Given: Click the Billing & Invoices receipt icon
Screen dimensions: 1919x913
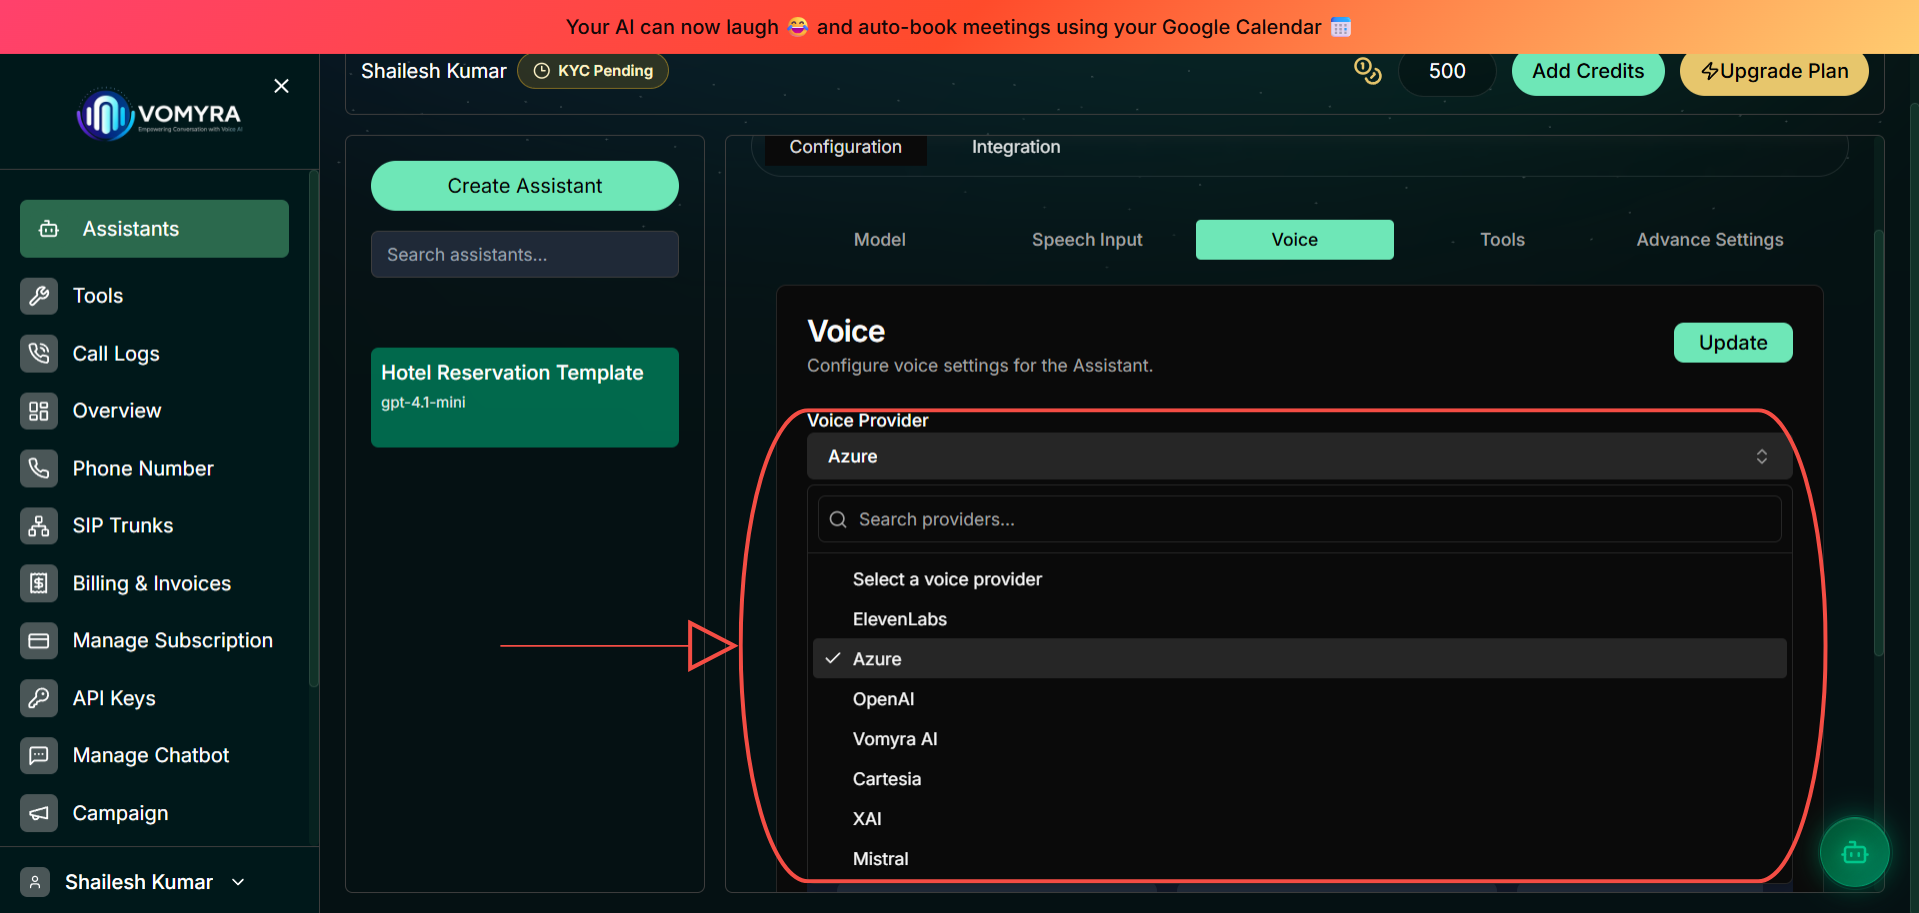Looking at the screenshot, I should (x=39, y=583).
